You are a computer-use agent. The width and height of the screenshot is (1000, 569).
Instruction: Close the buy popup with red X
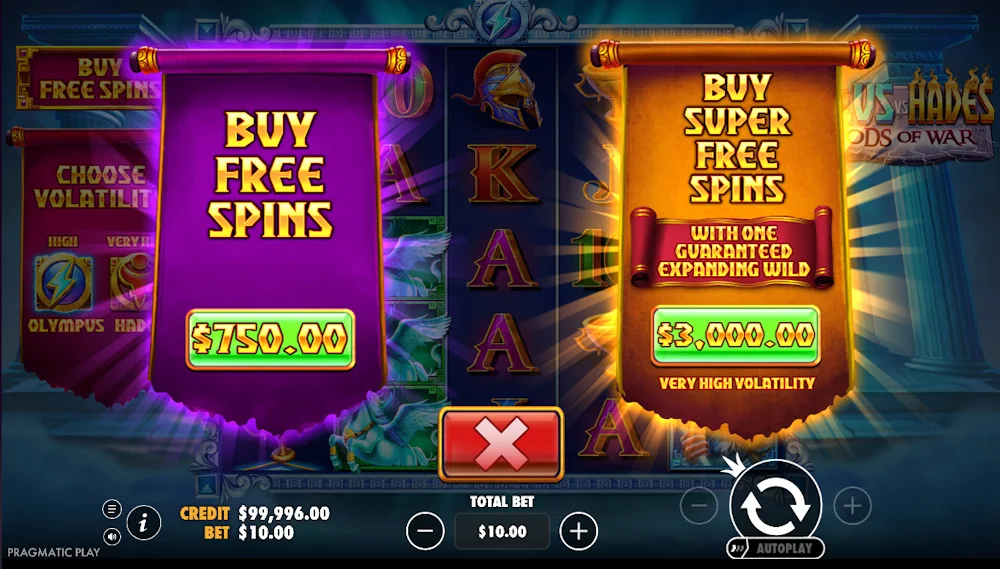pyautogui.click(x=501, y=444)
